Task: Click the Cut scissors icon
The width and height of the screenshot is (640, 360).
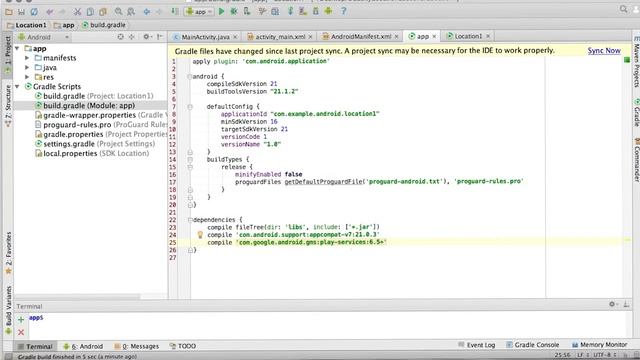Action: point(77,12)
